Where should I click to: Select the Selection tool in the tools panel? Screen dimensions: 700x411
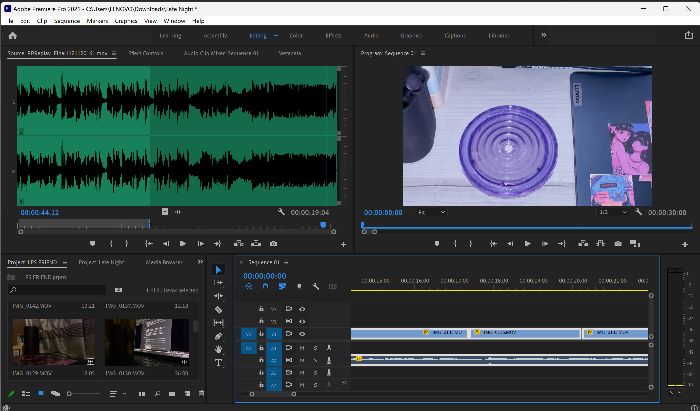click(x=218, y=270)
